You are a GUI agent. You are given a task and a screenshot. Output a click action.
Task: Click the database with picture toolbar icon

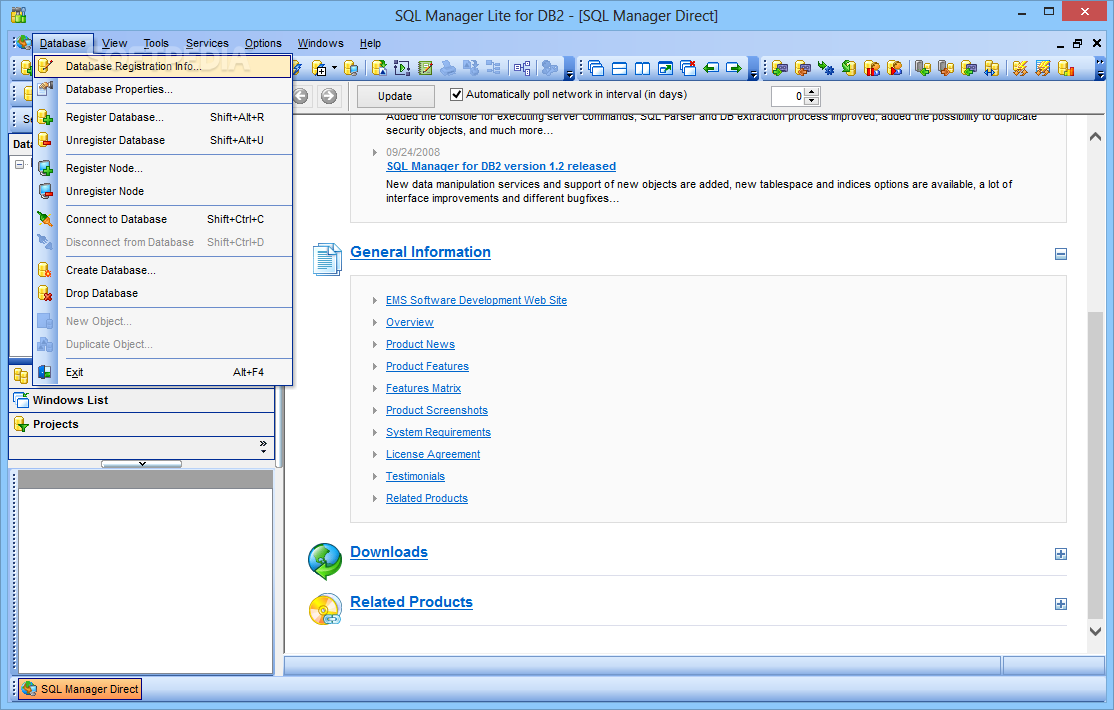(380, 68)
